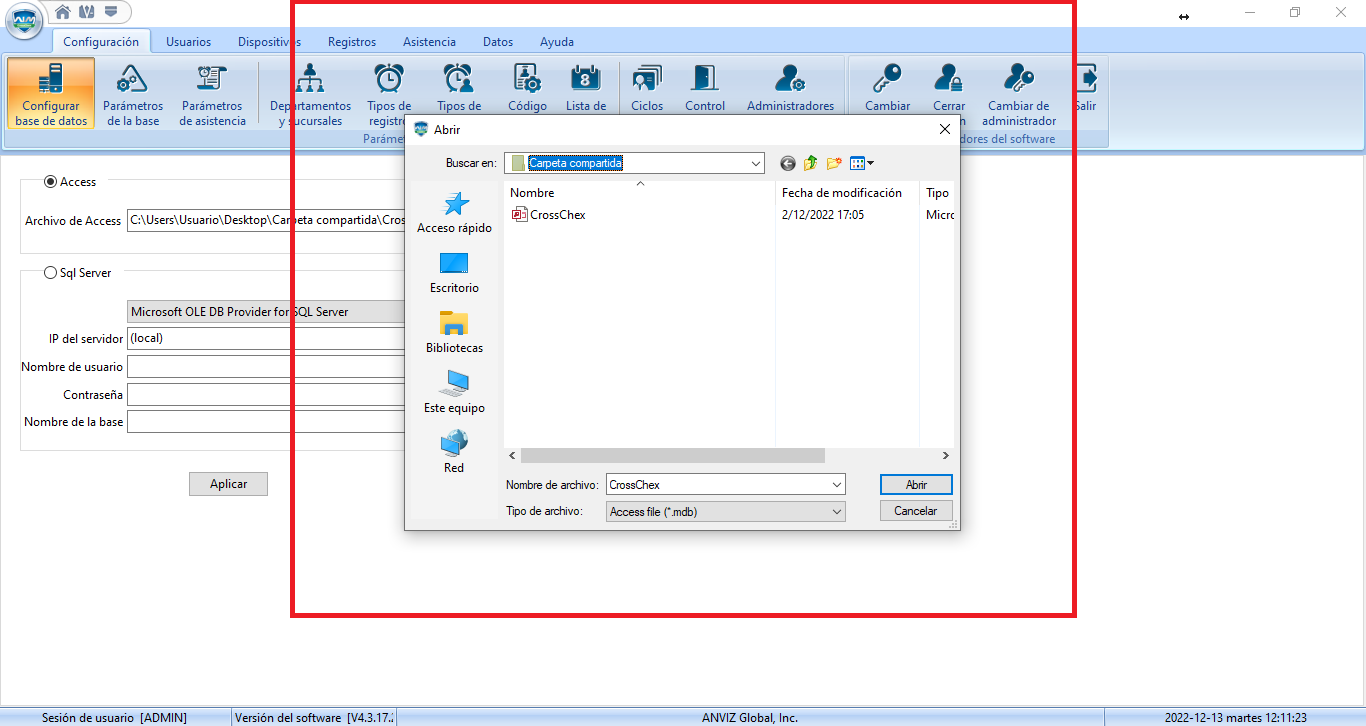
Task: Select Bibliotecas in dialog sidebar
Action: coord(455,333)
